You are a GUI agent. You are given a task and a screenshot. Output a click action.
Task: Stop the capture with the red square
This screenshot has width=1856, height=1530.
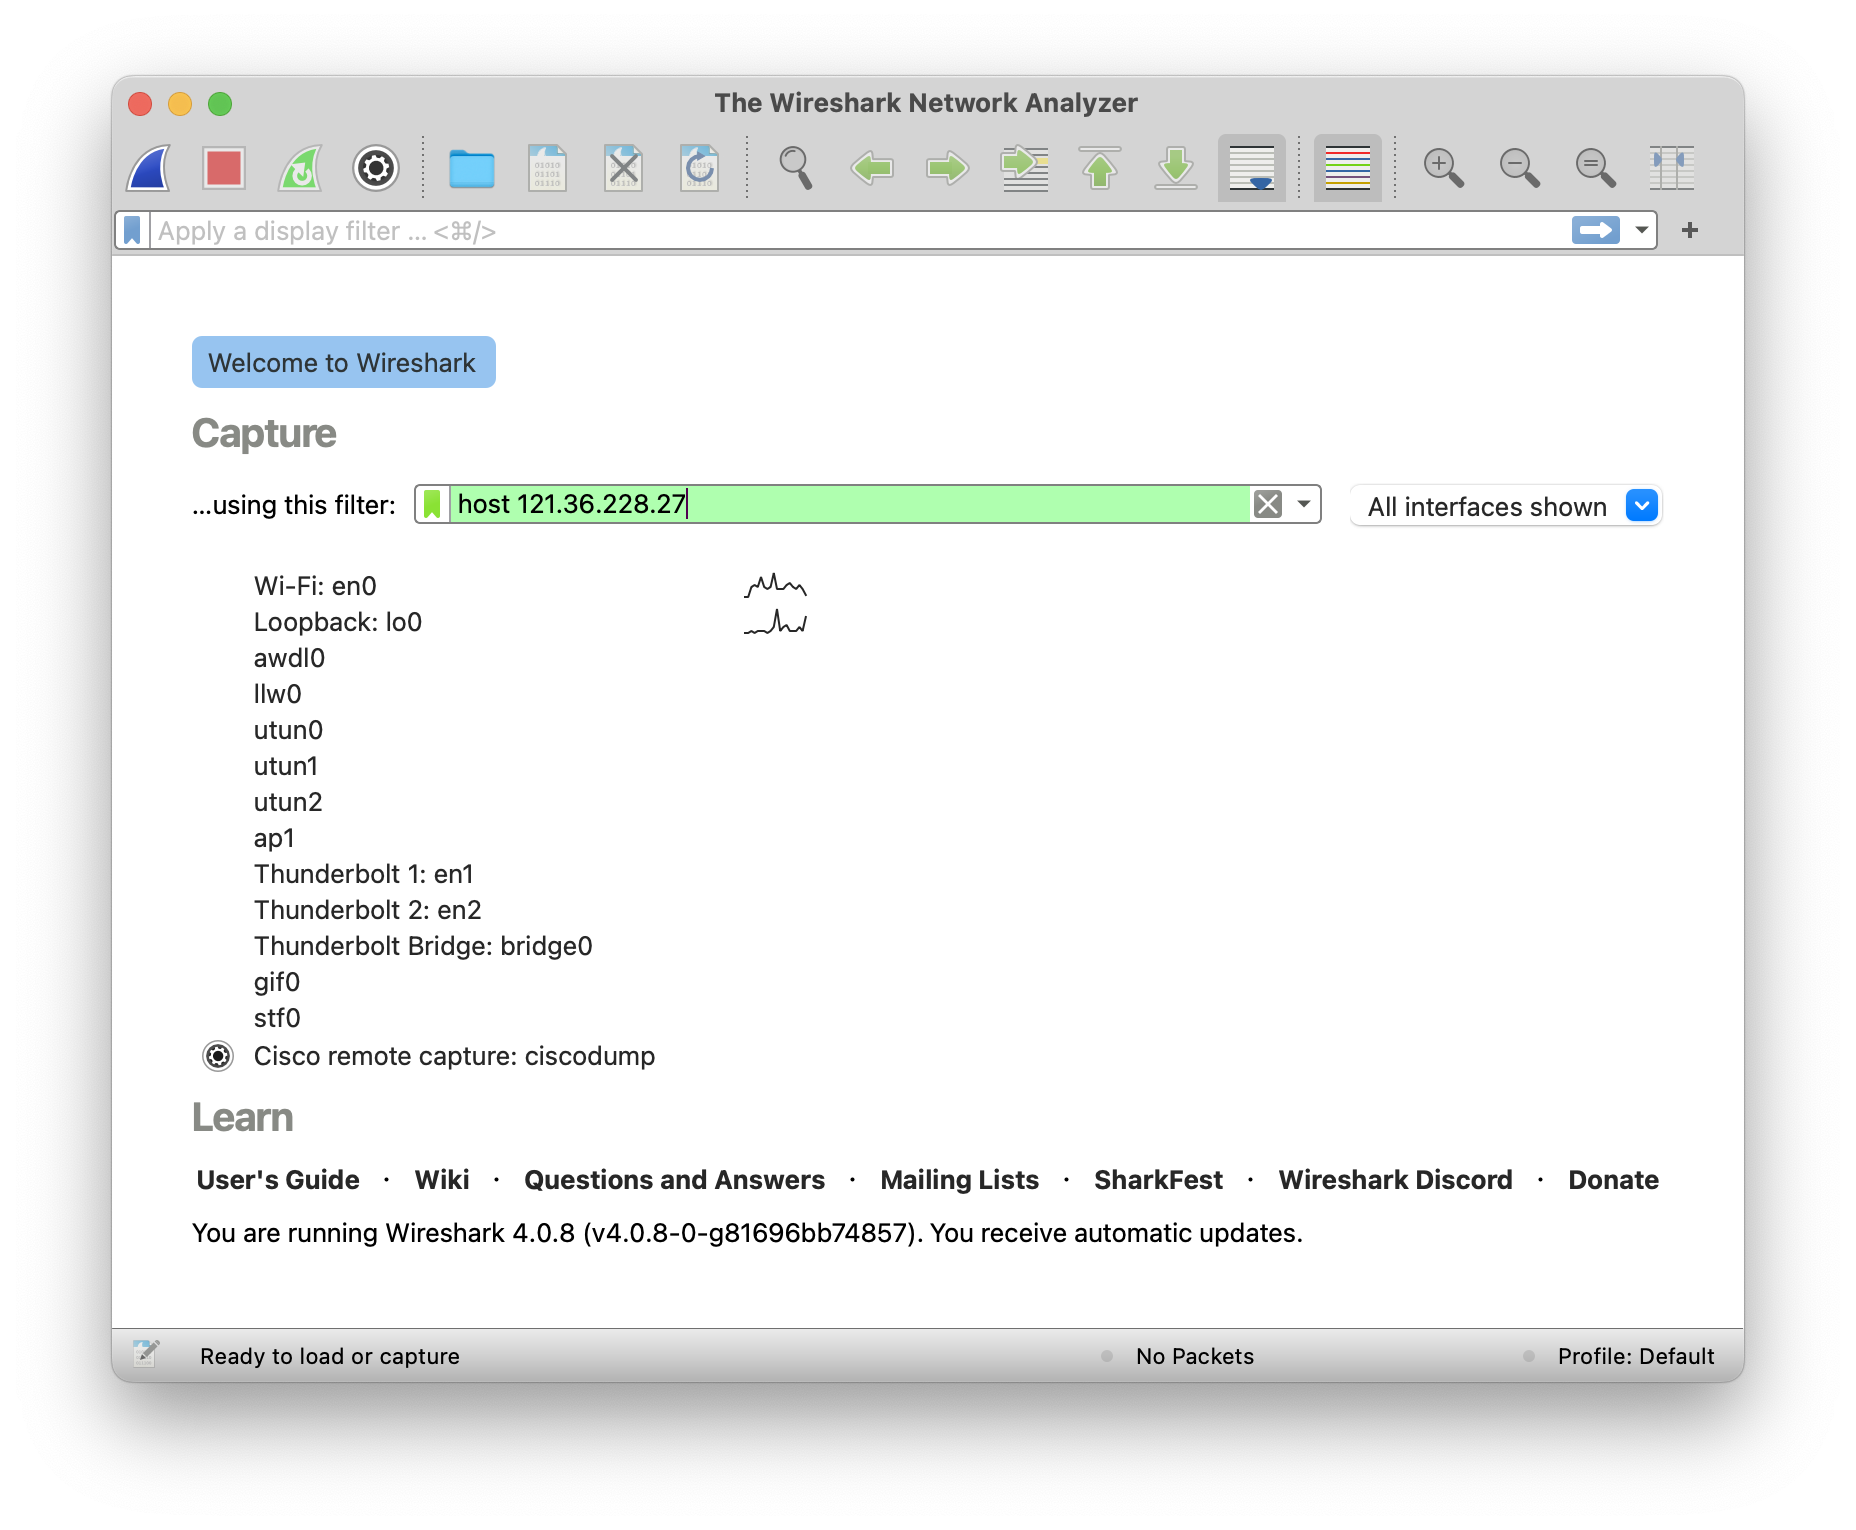[x=224, y=168]
